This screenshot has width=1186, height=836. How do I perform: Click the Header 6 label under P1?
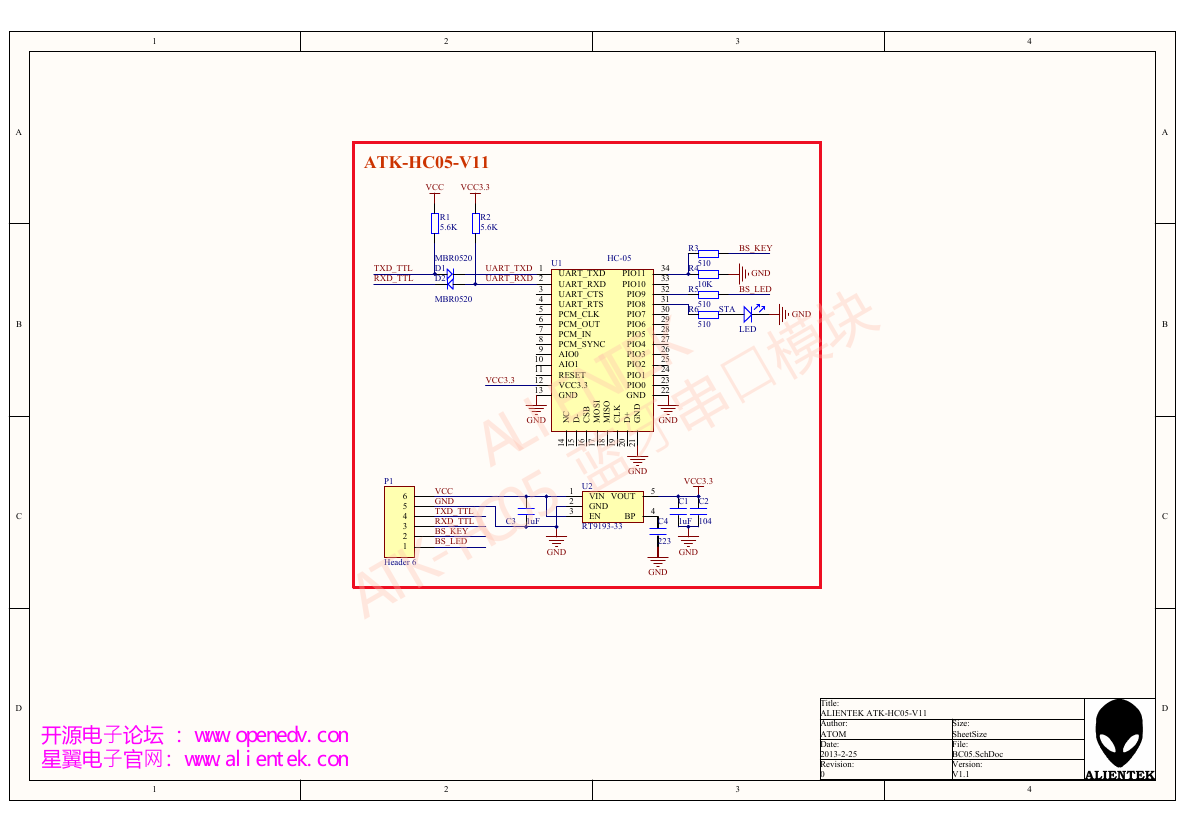click(400, 562)
